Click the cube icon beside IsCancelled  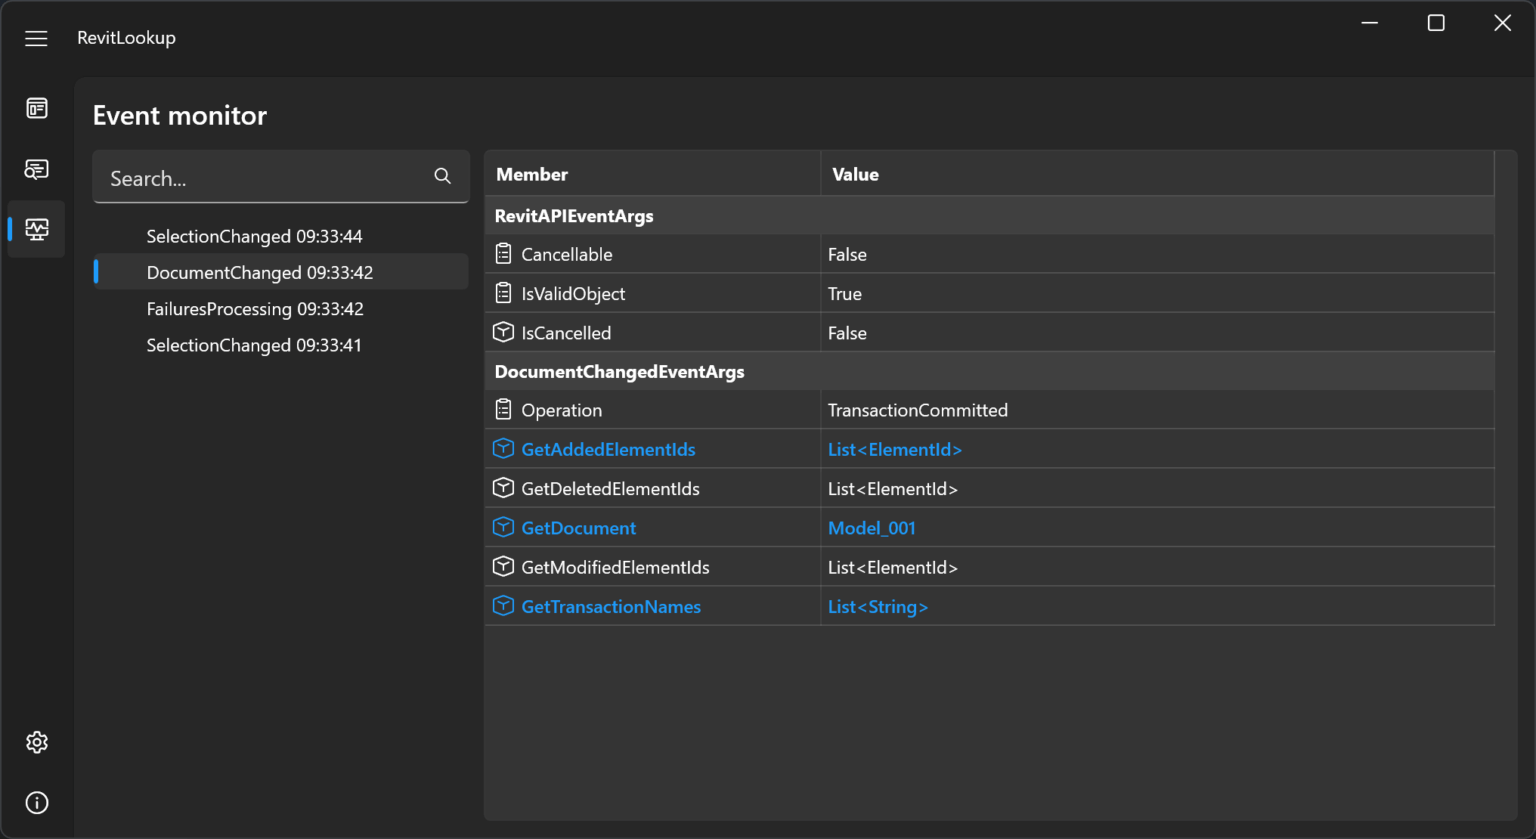pyautogui.click(x=503, y=332)
